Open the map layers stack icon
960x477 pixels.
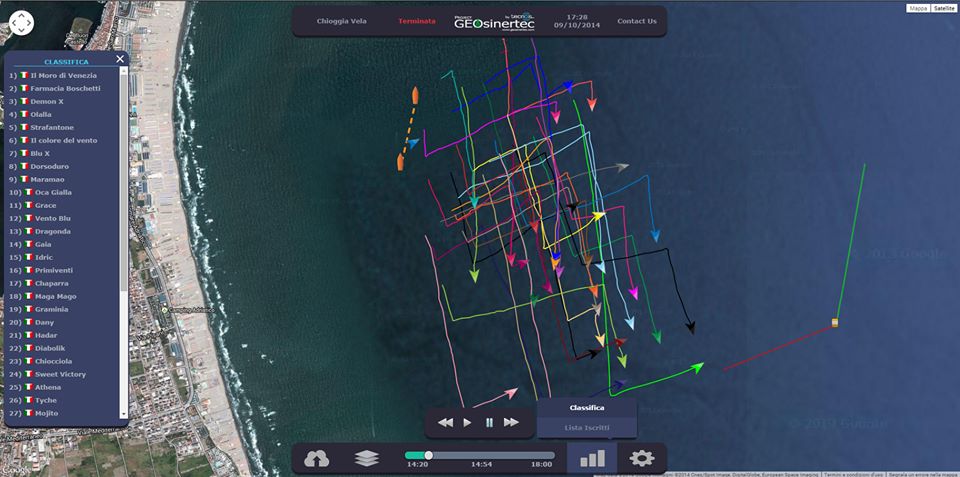click(x=367, y=459)
